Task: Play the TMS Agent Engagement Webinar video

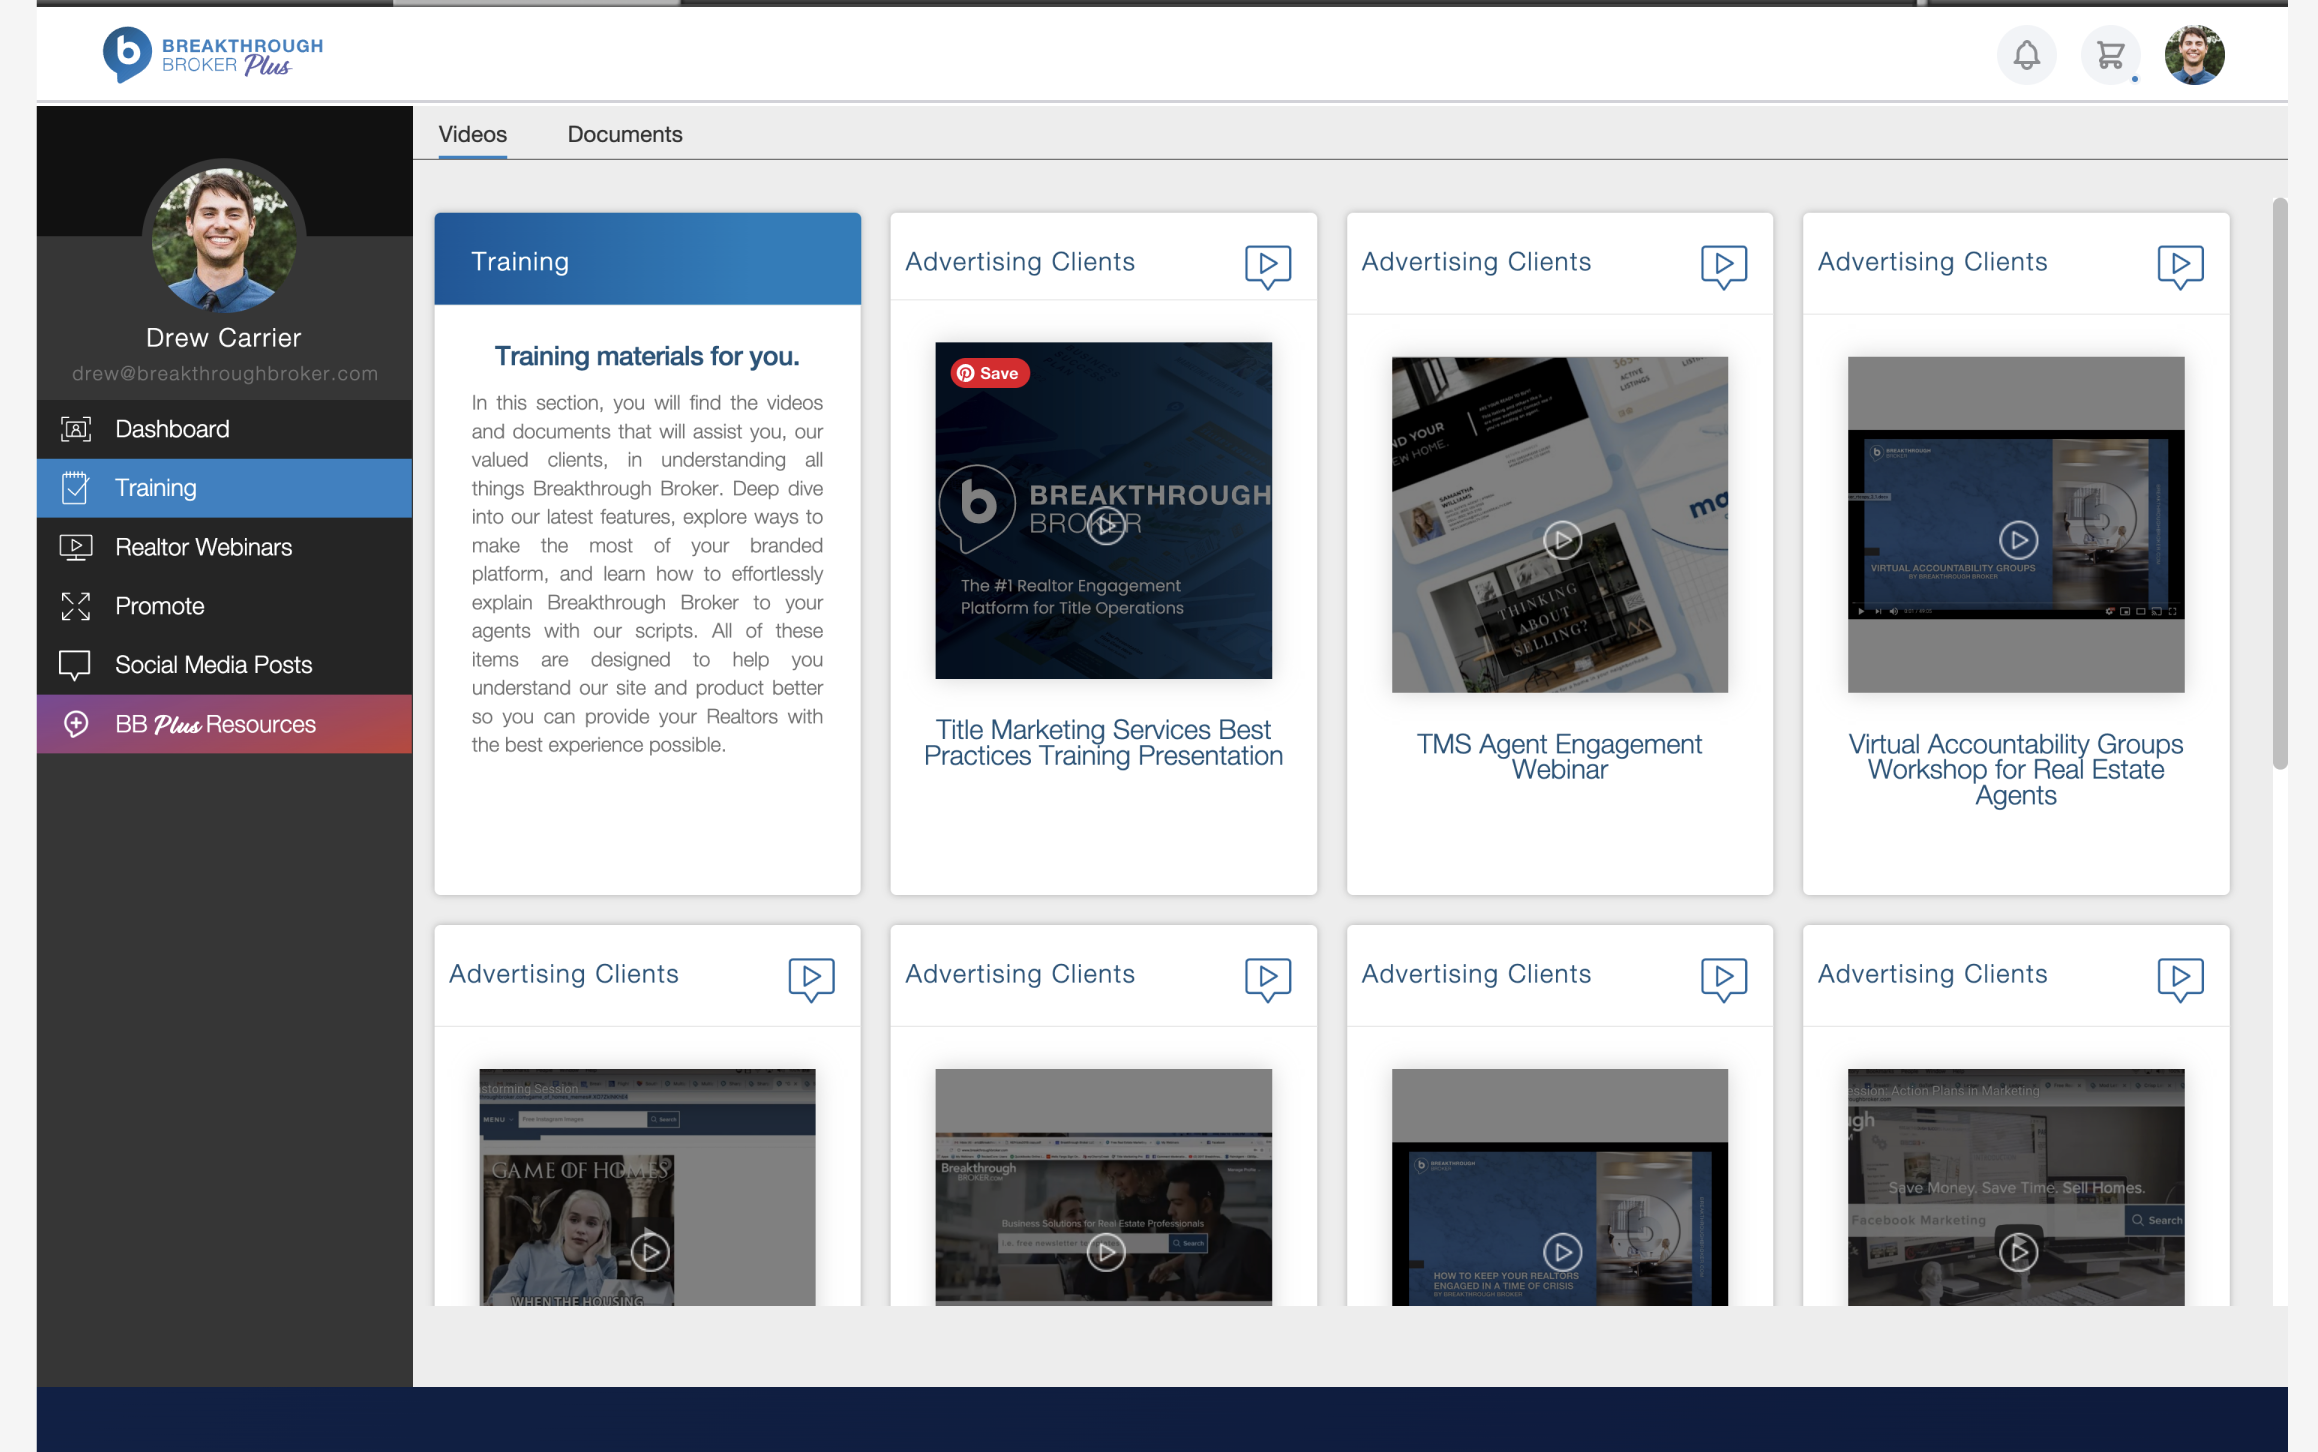Action: pos(1562,540)
